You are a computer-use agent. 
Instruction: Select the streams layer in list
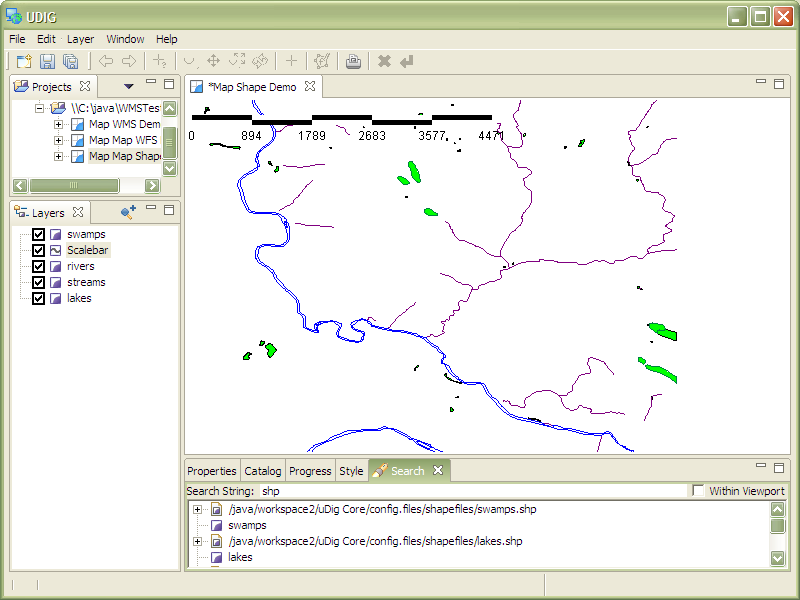(86, 283)
